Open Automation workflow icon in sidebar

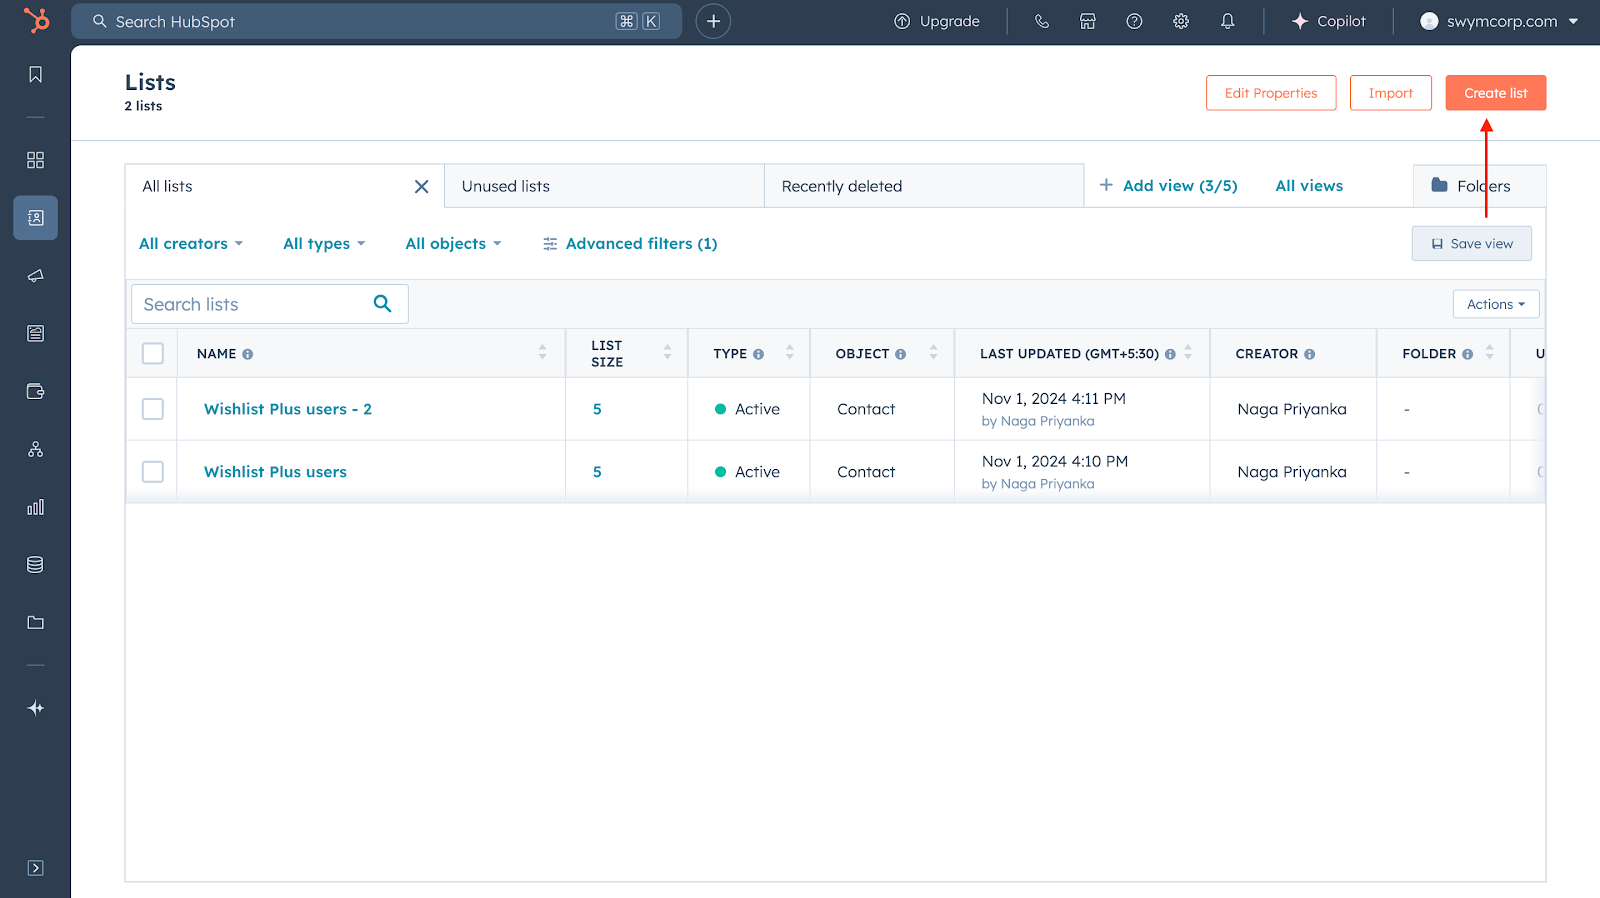click(36, 449)
